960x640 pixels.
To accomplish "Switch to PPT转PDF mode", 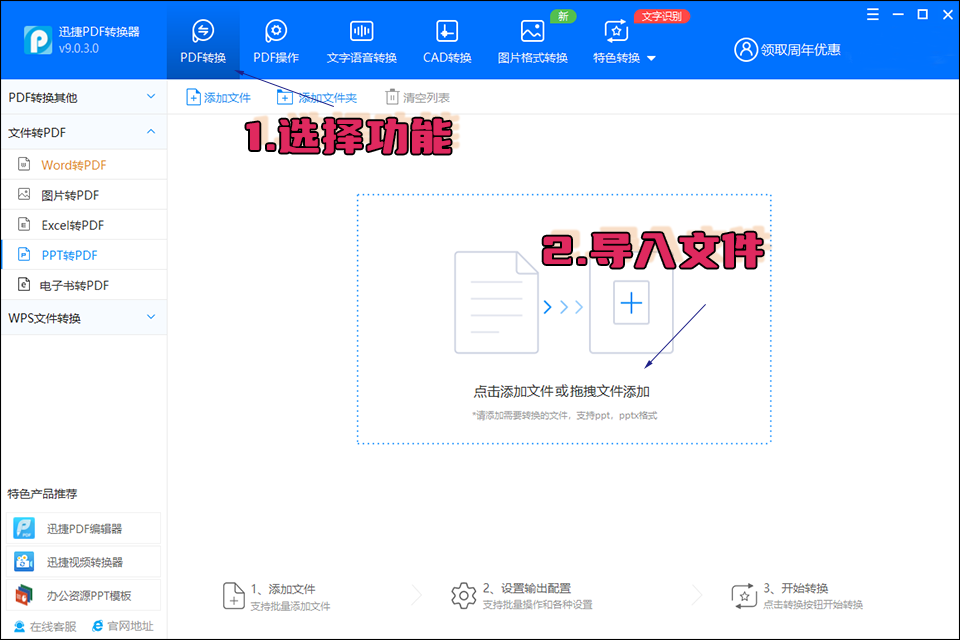I will 58,254.
